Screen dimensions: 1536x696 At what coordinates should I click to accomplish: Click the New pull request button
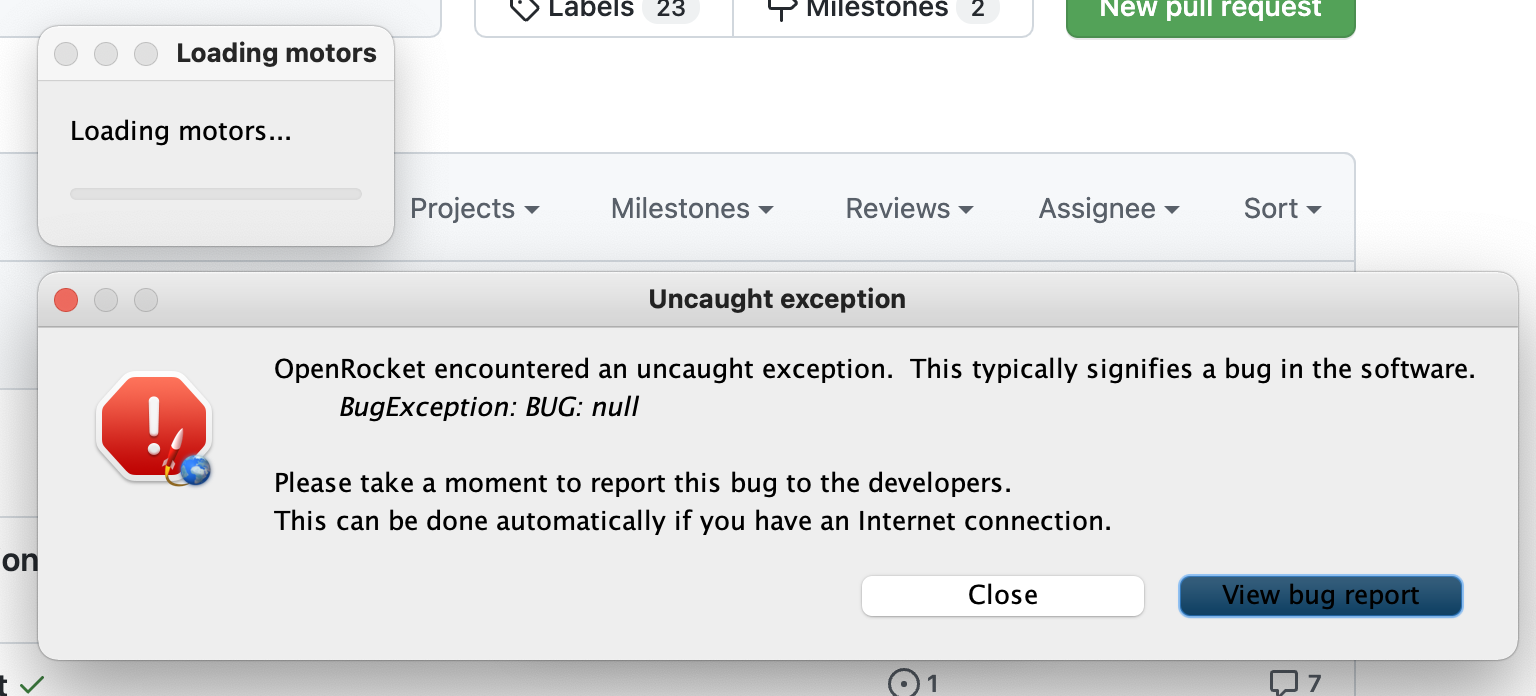pyautogui.click(x=1211, y=12)
